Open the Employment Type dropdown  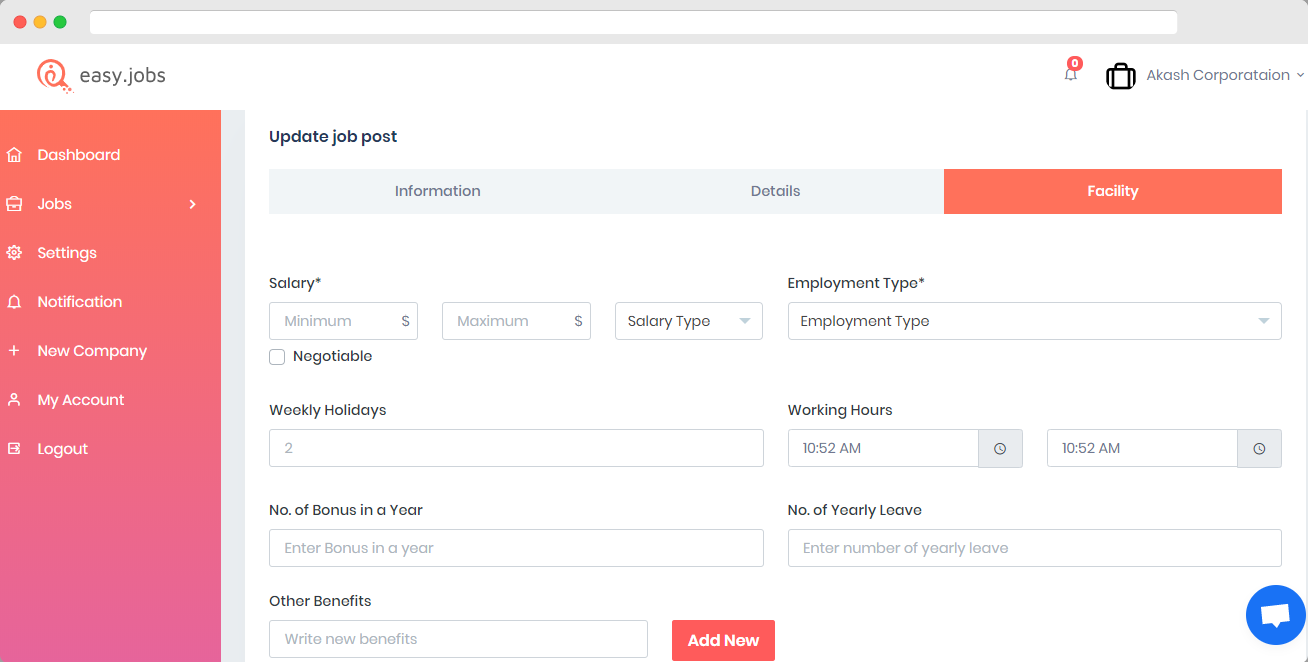[x=1034, y=321]
